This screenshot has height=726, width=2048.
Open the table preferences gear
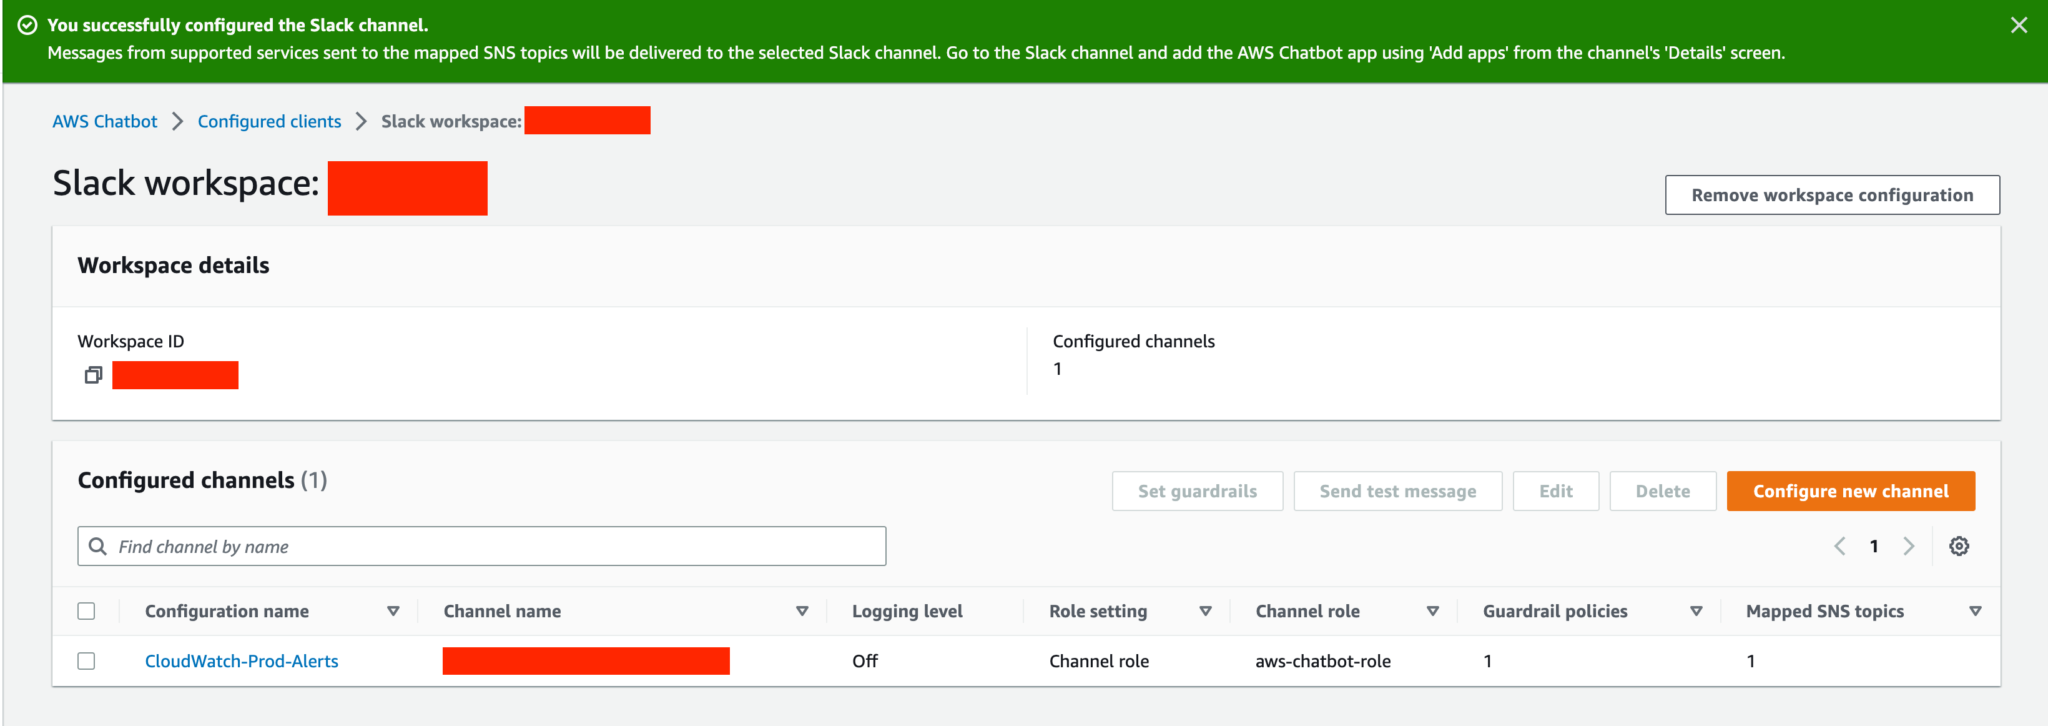[1958, 546]
